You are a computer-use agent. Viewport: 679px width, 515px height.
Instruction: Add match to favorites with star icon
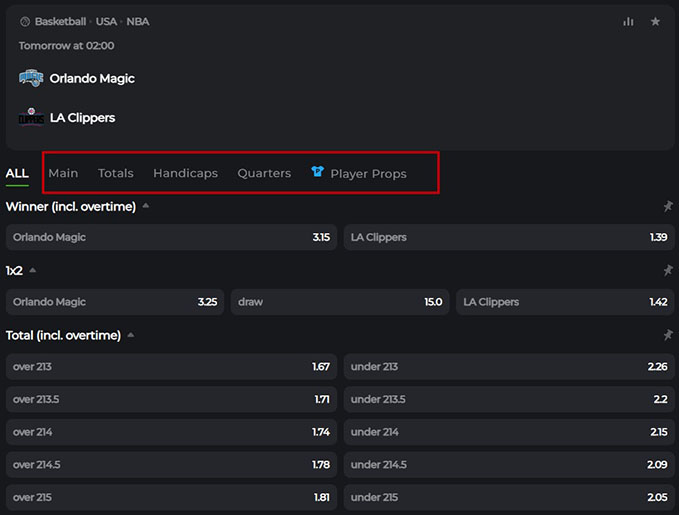(655, 22)
